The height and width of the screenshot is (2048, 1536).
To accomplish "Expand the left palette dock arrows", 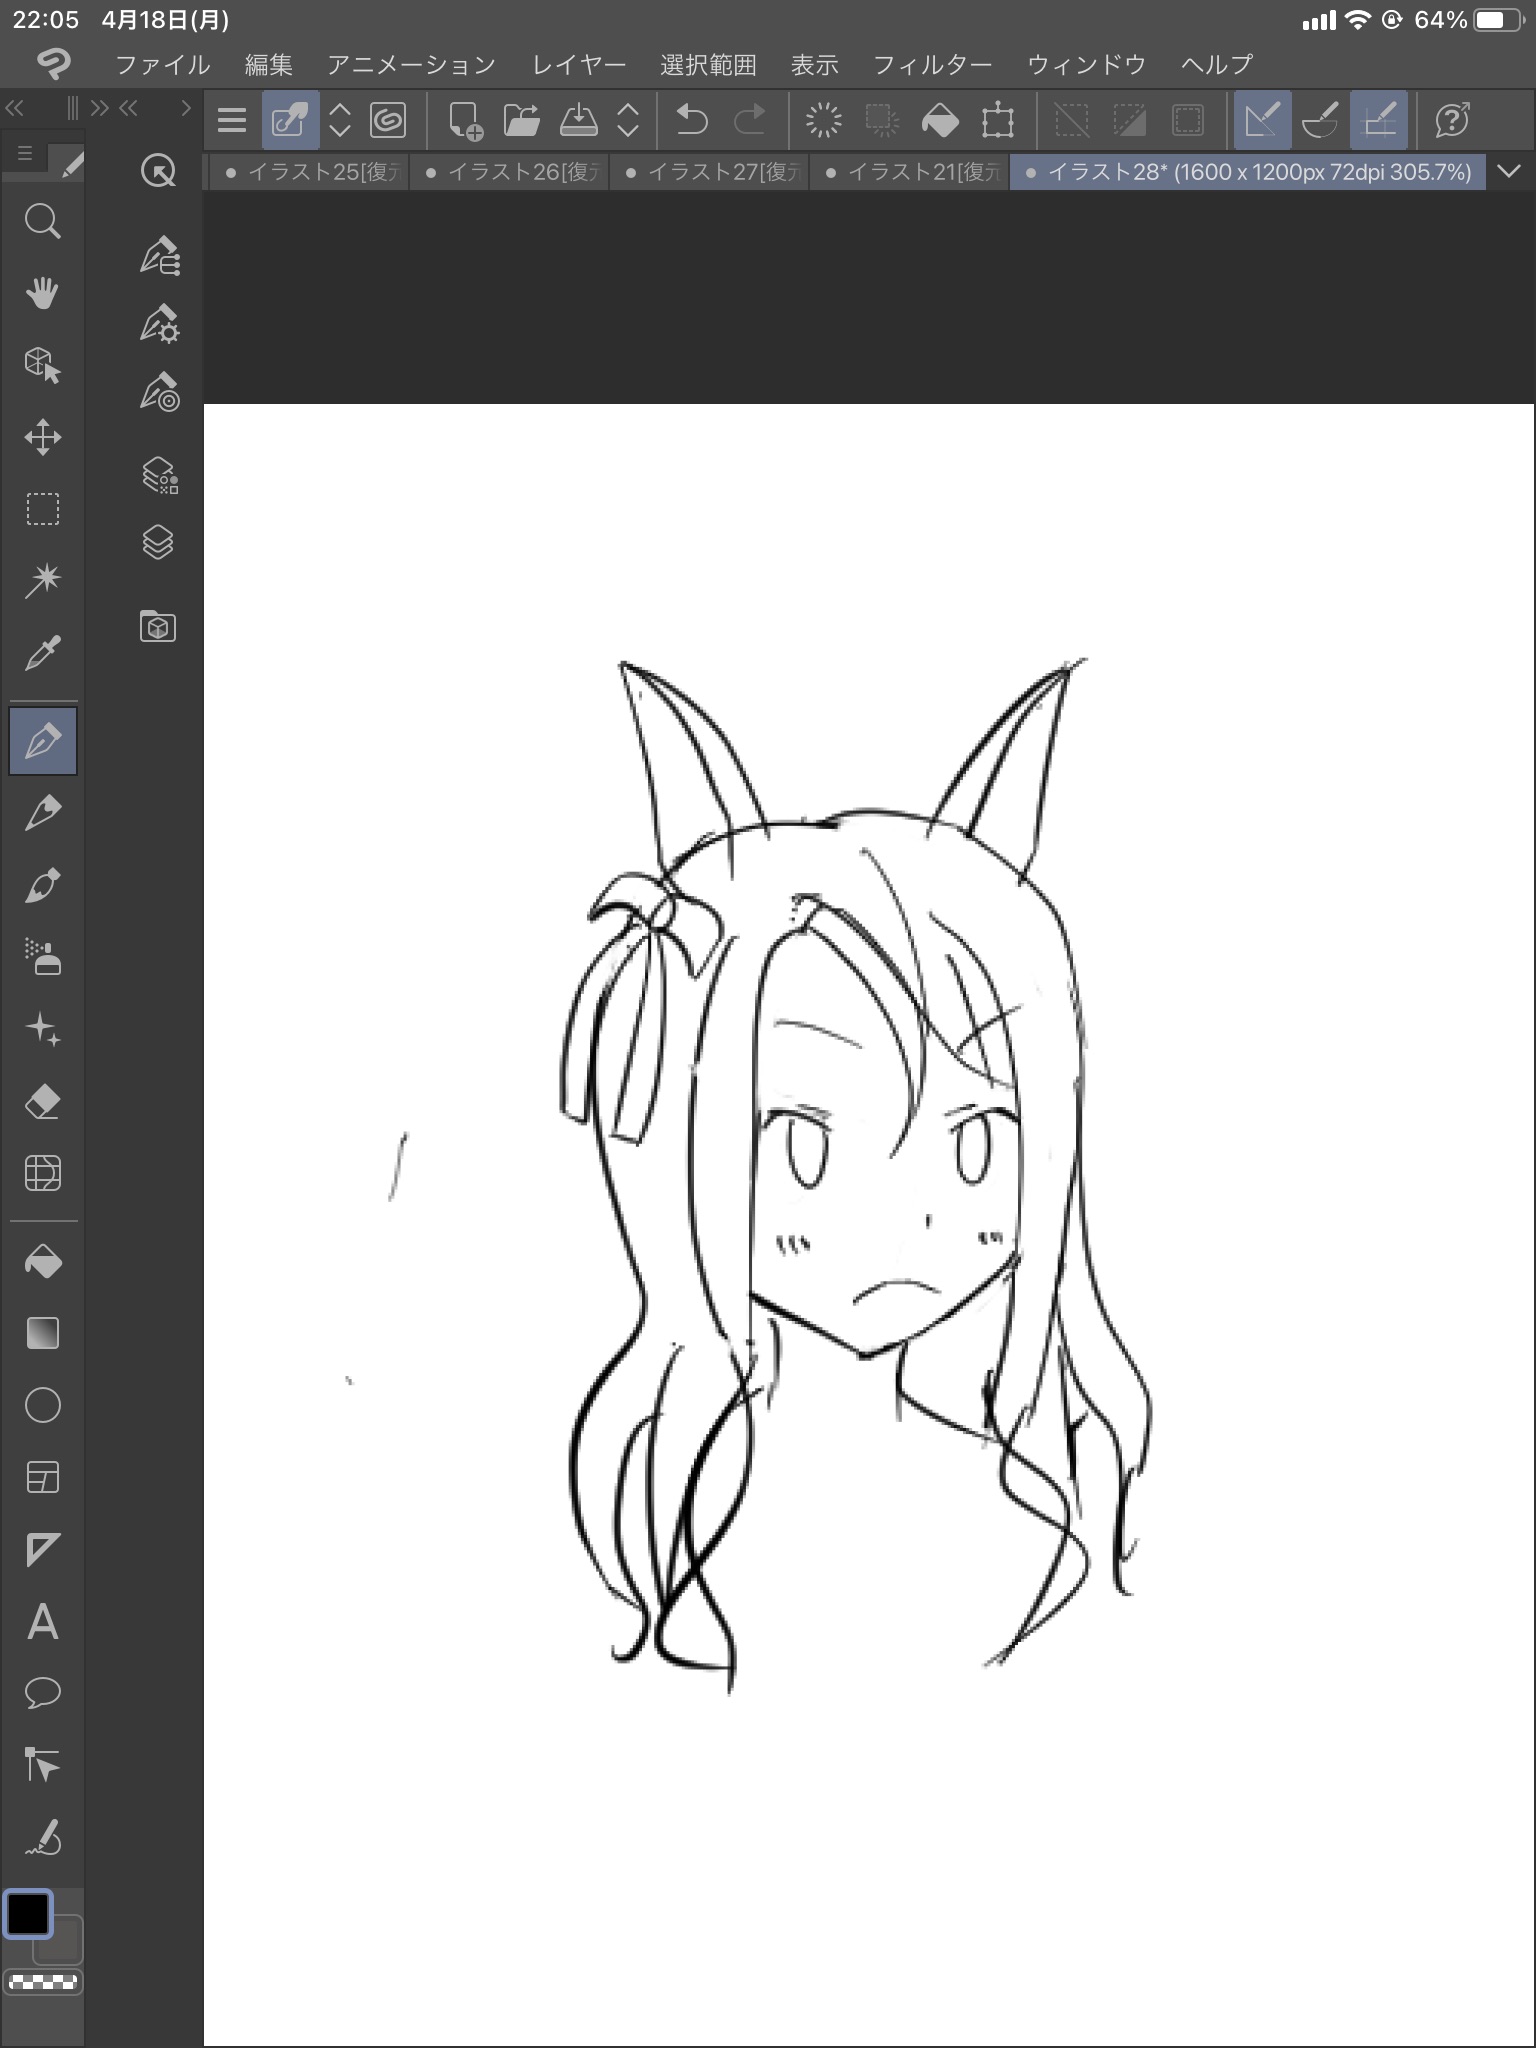I will [14, 108].
